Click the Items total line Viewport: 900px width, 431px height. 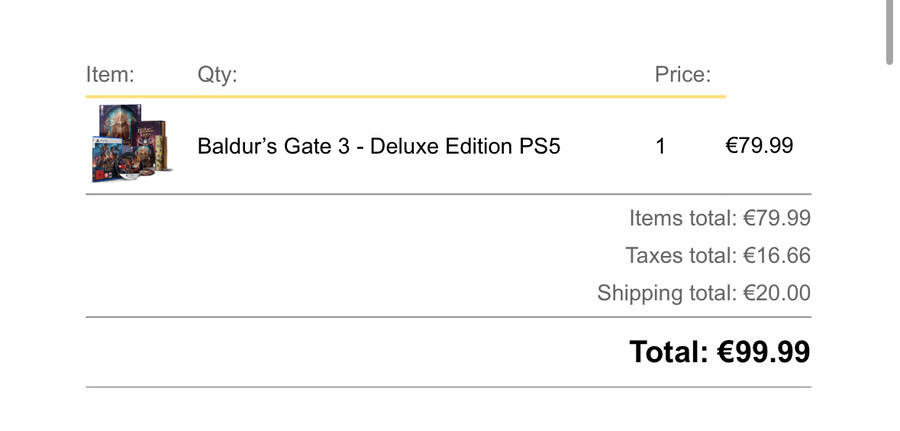coord(720,218)
